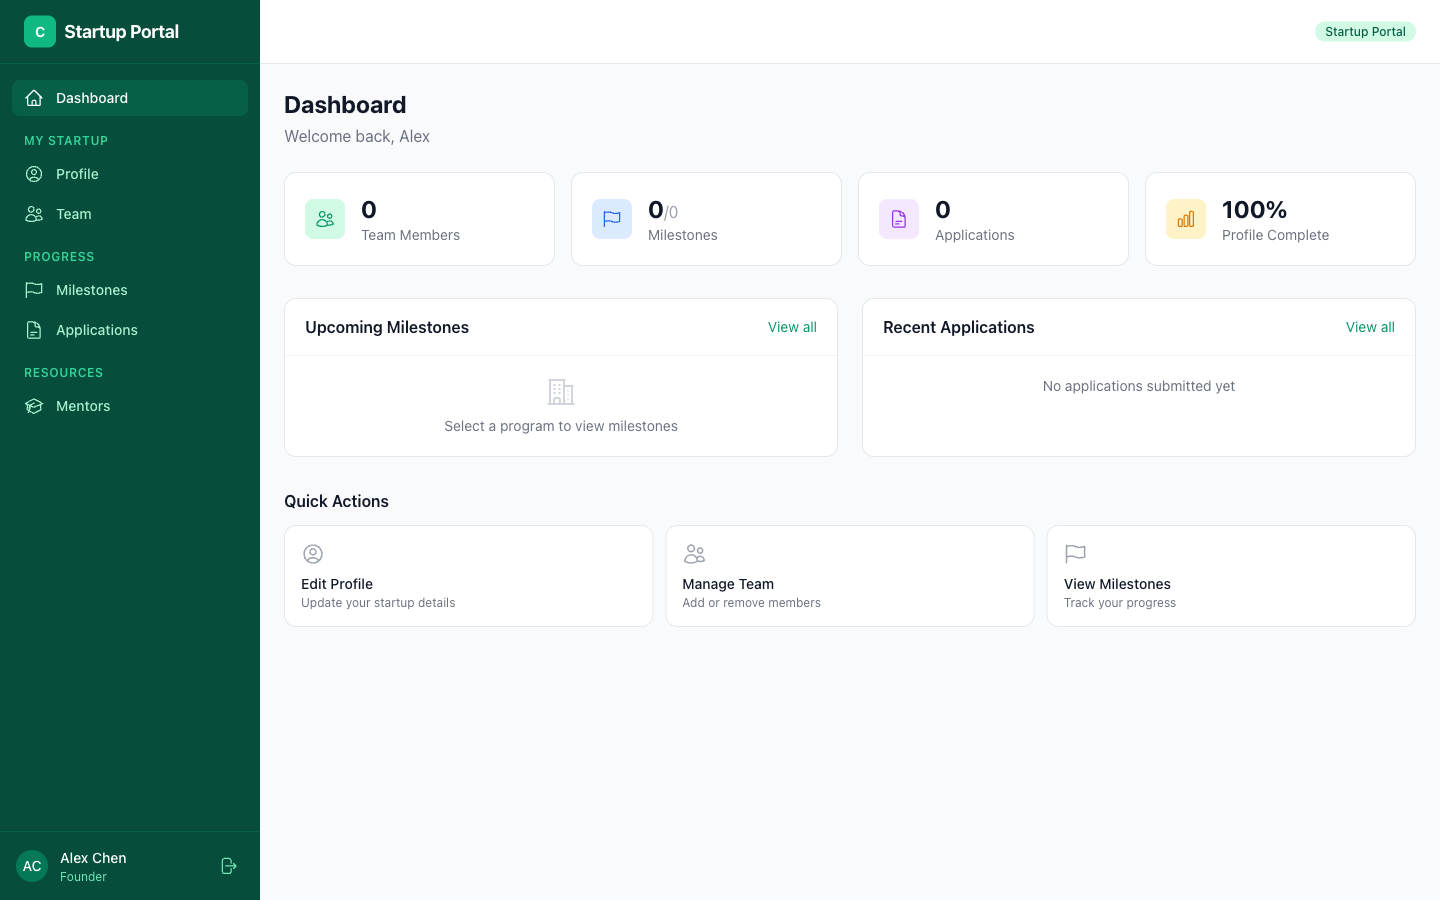Click the logout icon next to Alex Chen
The image size is (1440, 900).
(x=228, y=866)
